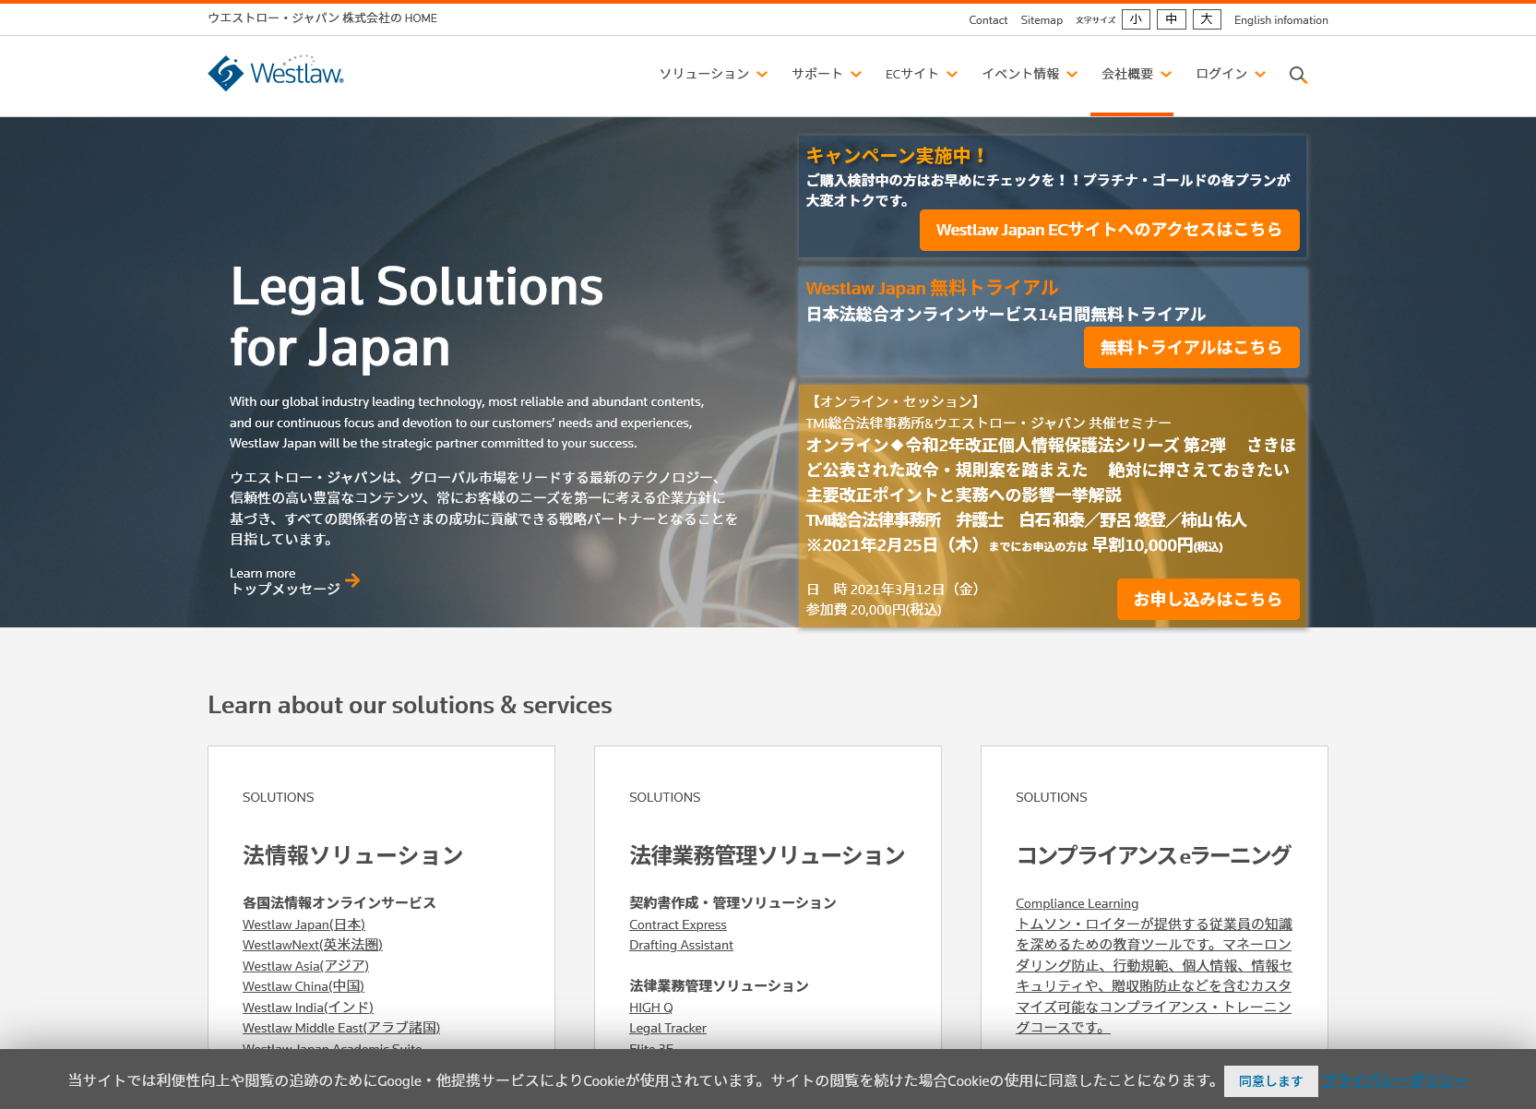Click the English information link
This screenshot has width=1536, height=1109.
tap(1281, 19)
